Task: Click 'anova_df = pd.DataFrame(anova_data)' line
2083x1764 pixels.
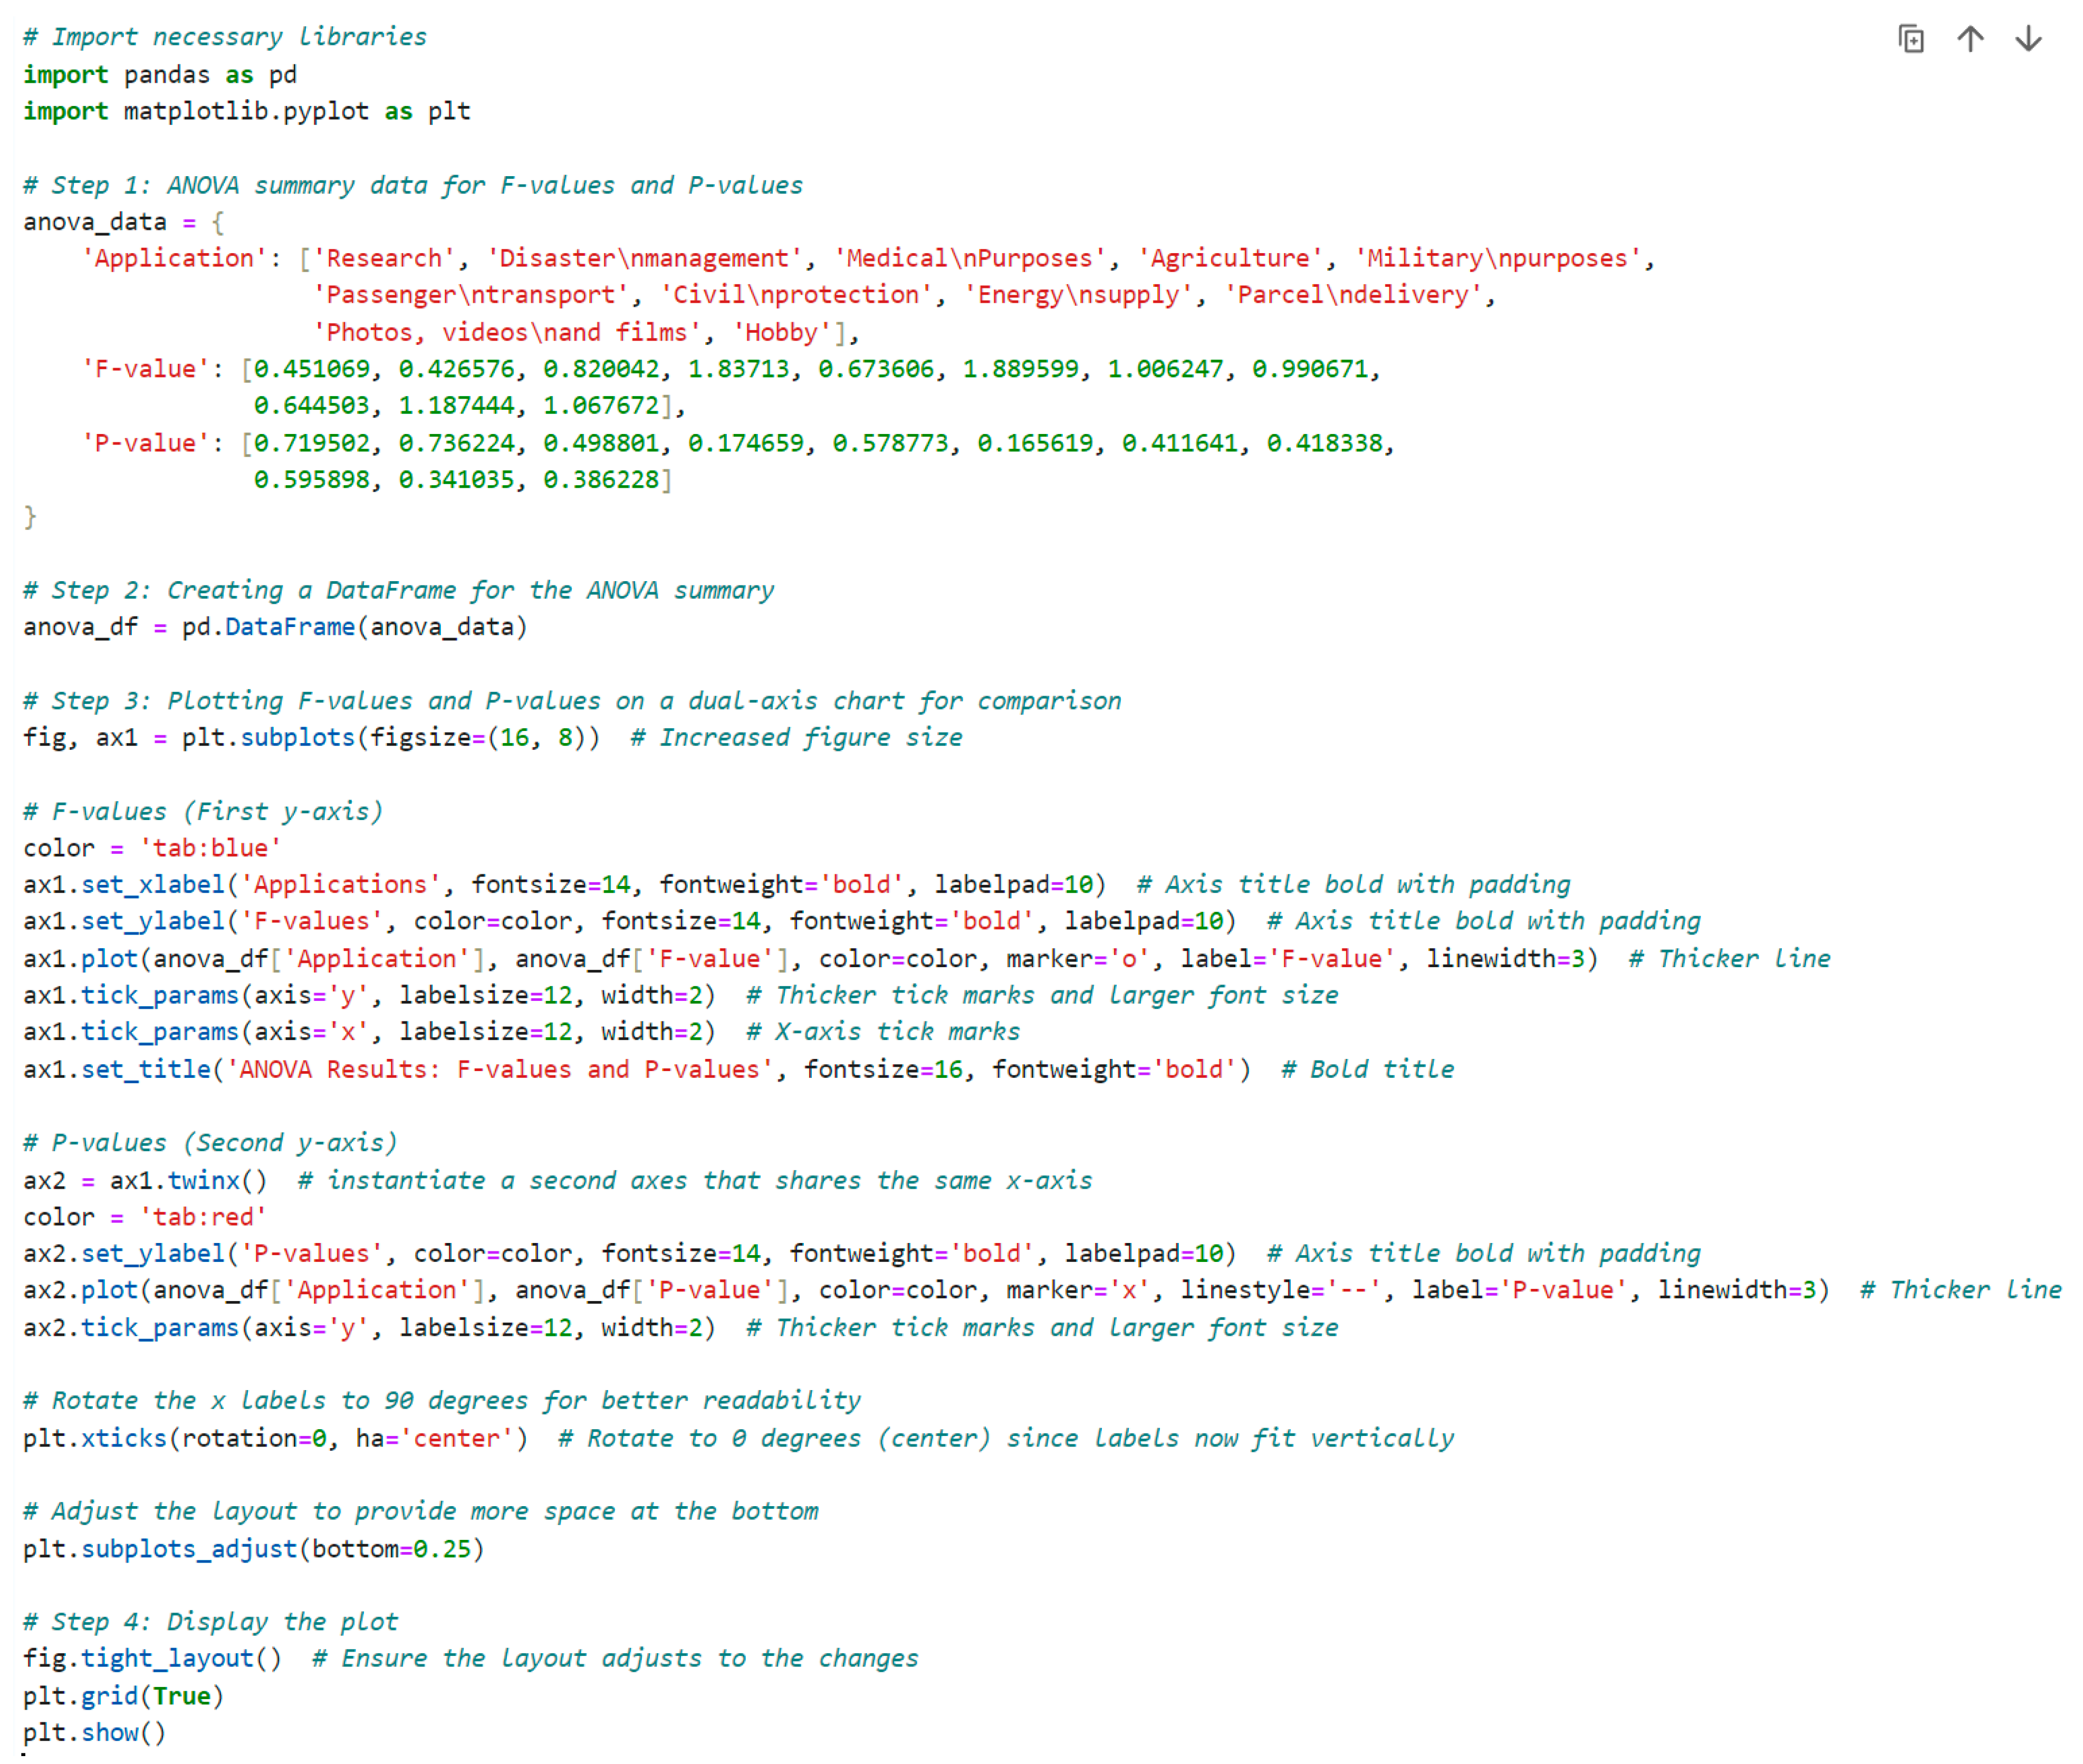Action: [276, 627]
